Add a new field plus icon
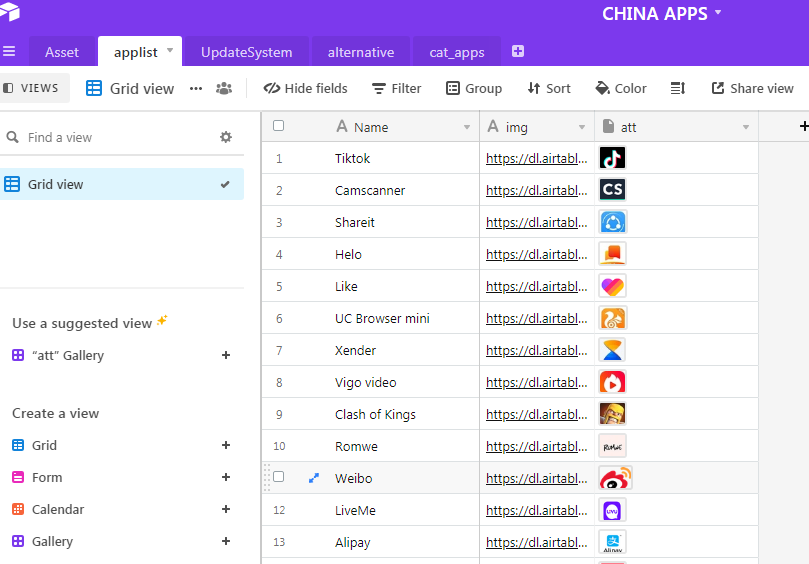 tap(803, 126)
